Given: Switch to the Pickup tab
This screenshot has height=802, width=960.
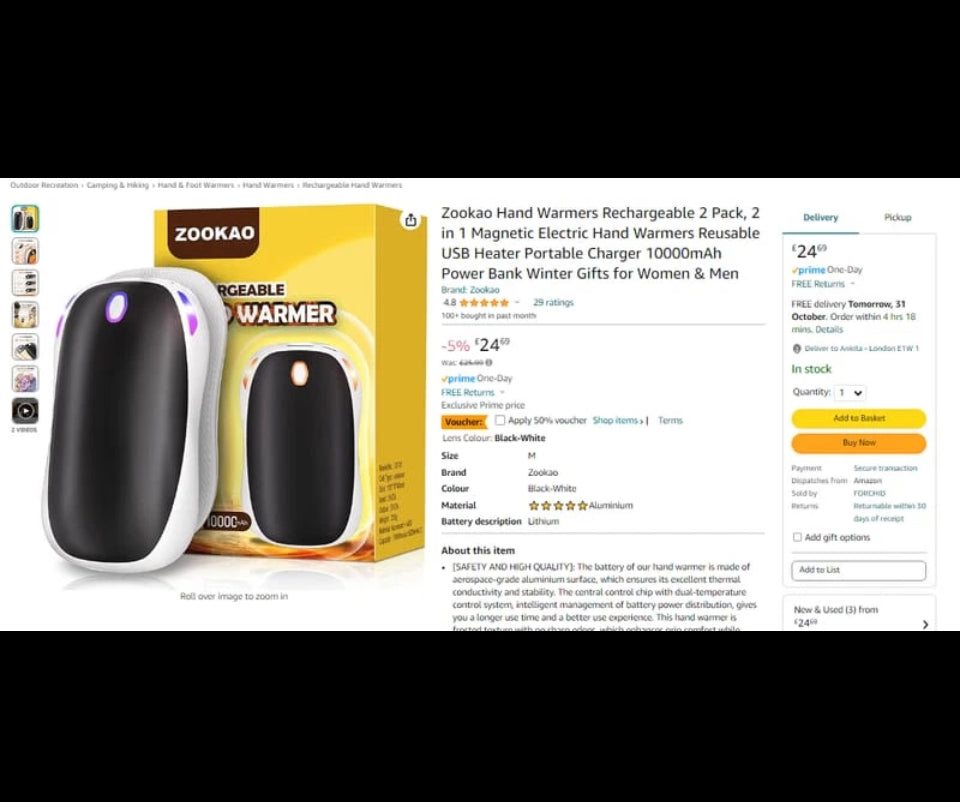Looking at the screenshot, I should 898,217.
